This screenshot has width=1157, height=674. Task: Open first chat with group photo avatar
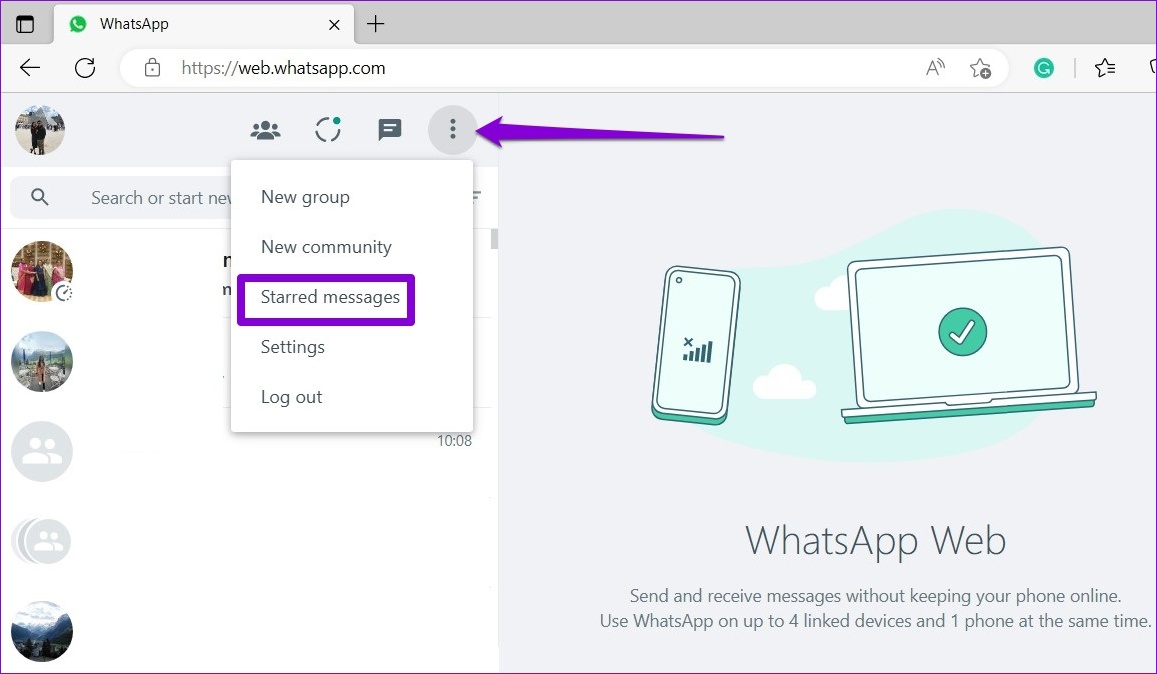click(42, 272)
